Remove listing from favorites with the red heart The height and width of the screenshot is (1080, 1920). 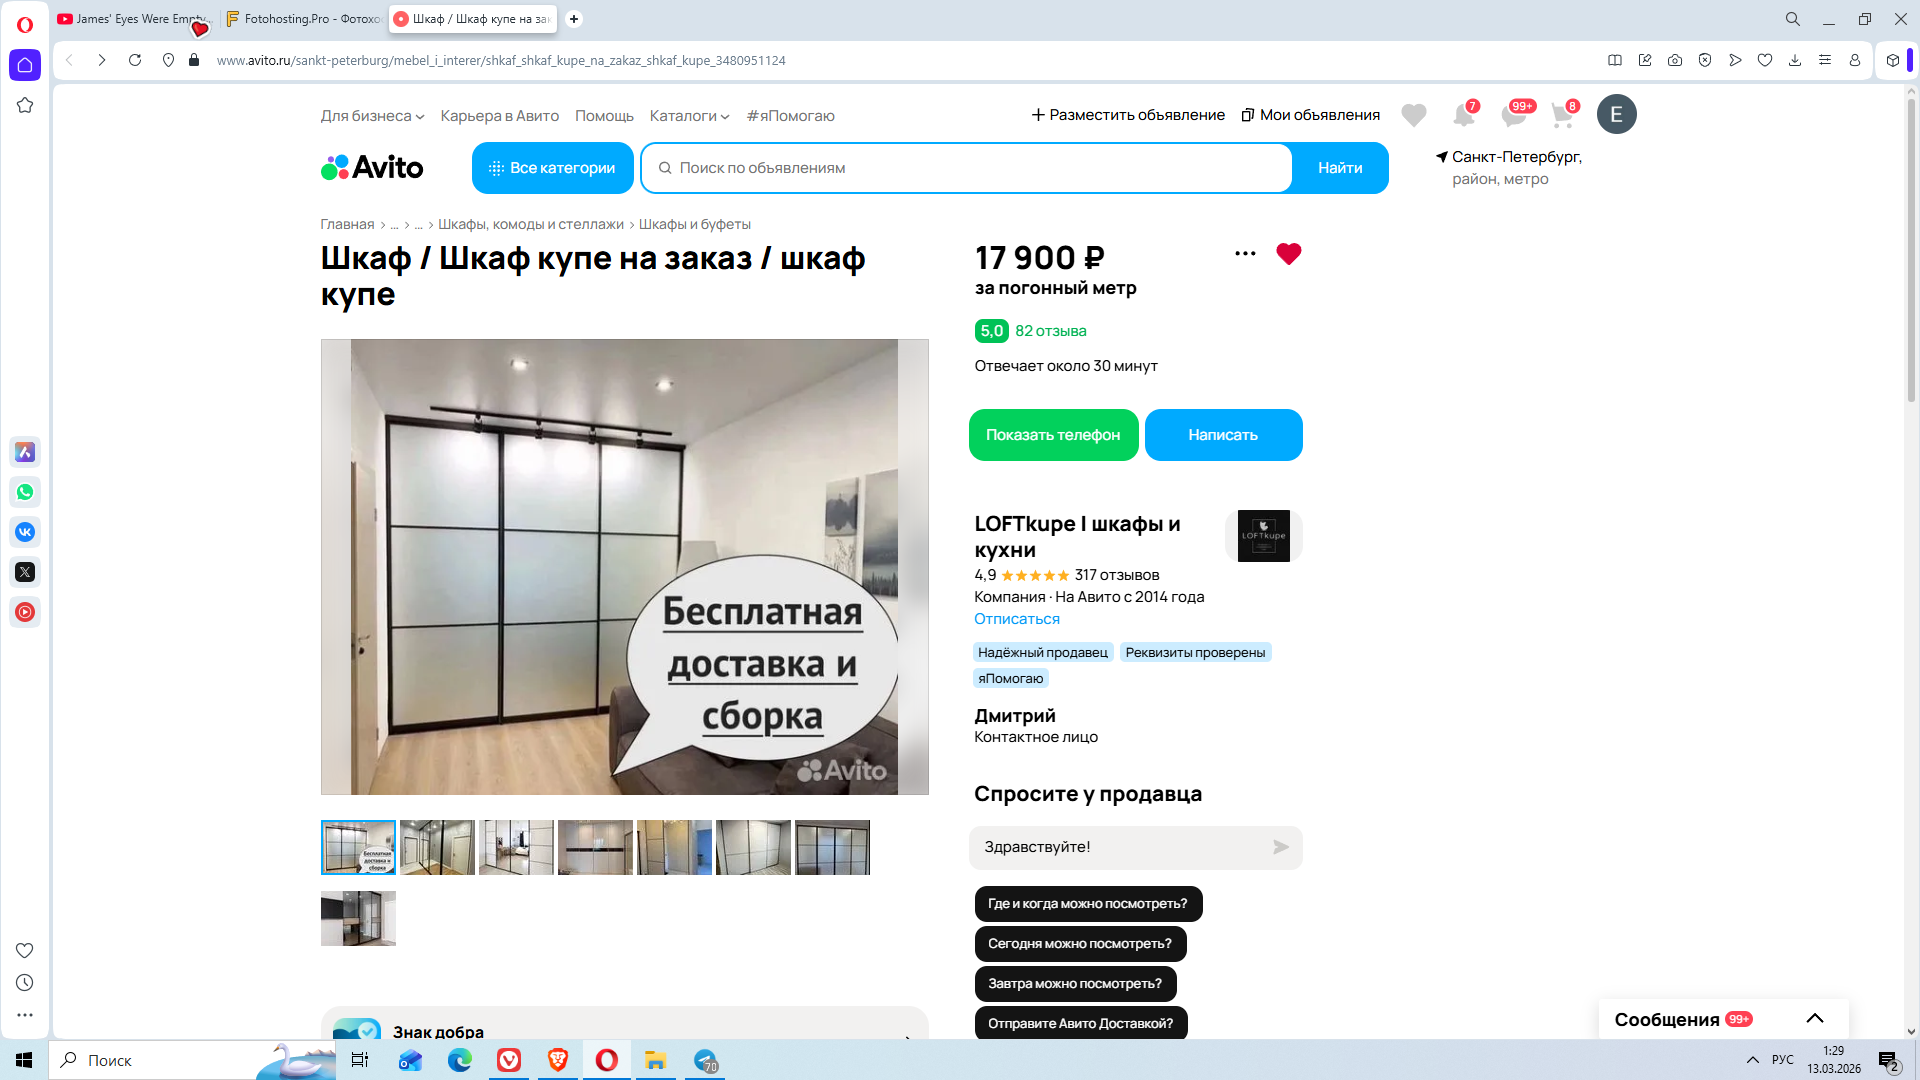pos(1288,254)
